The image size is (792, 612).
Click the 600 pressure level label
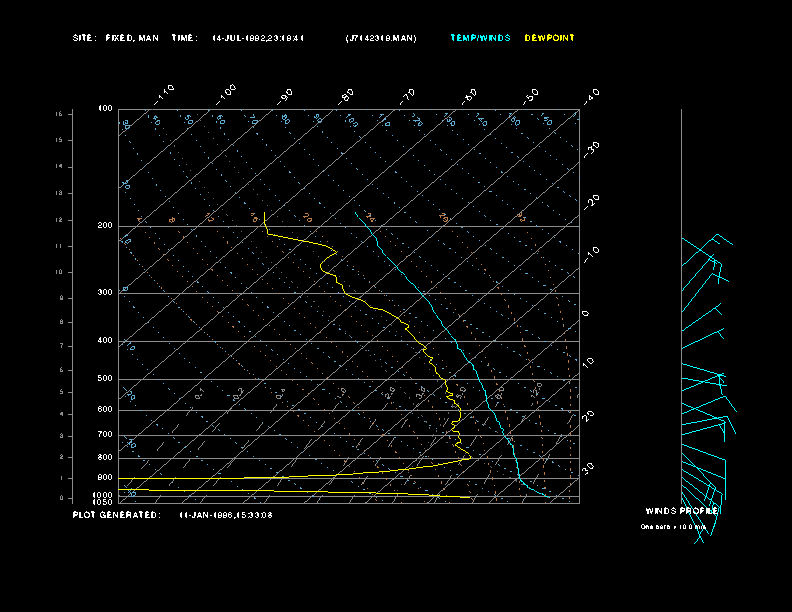click(105, 410)
